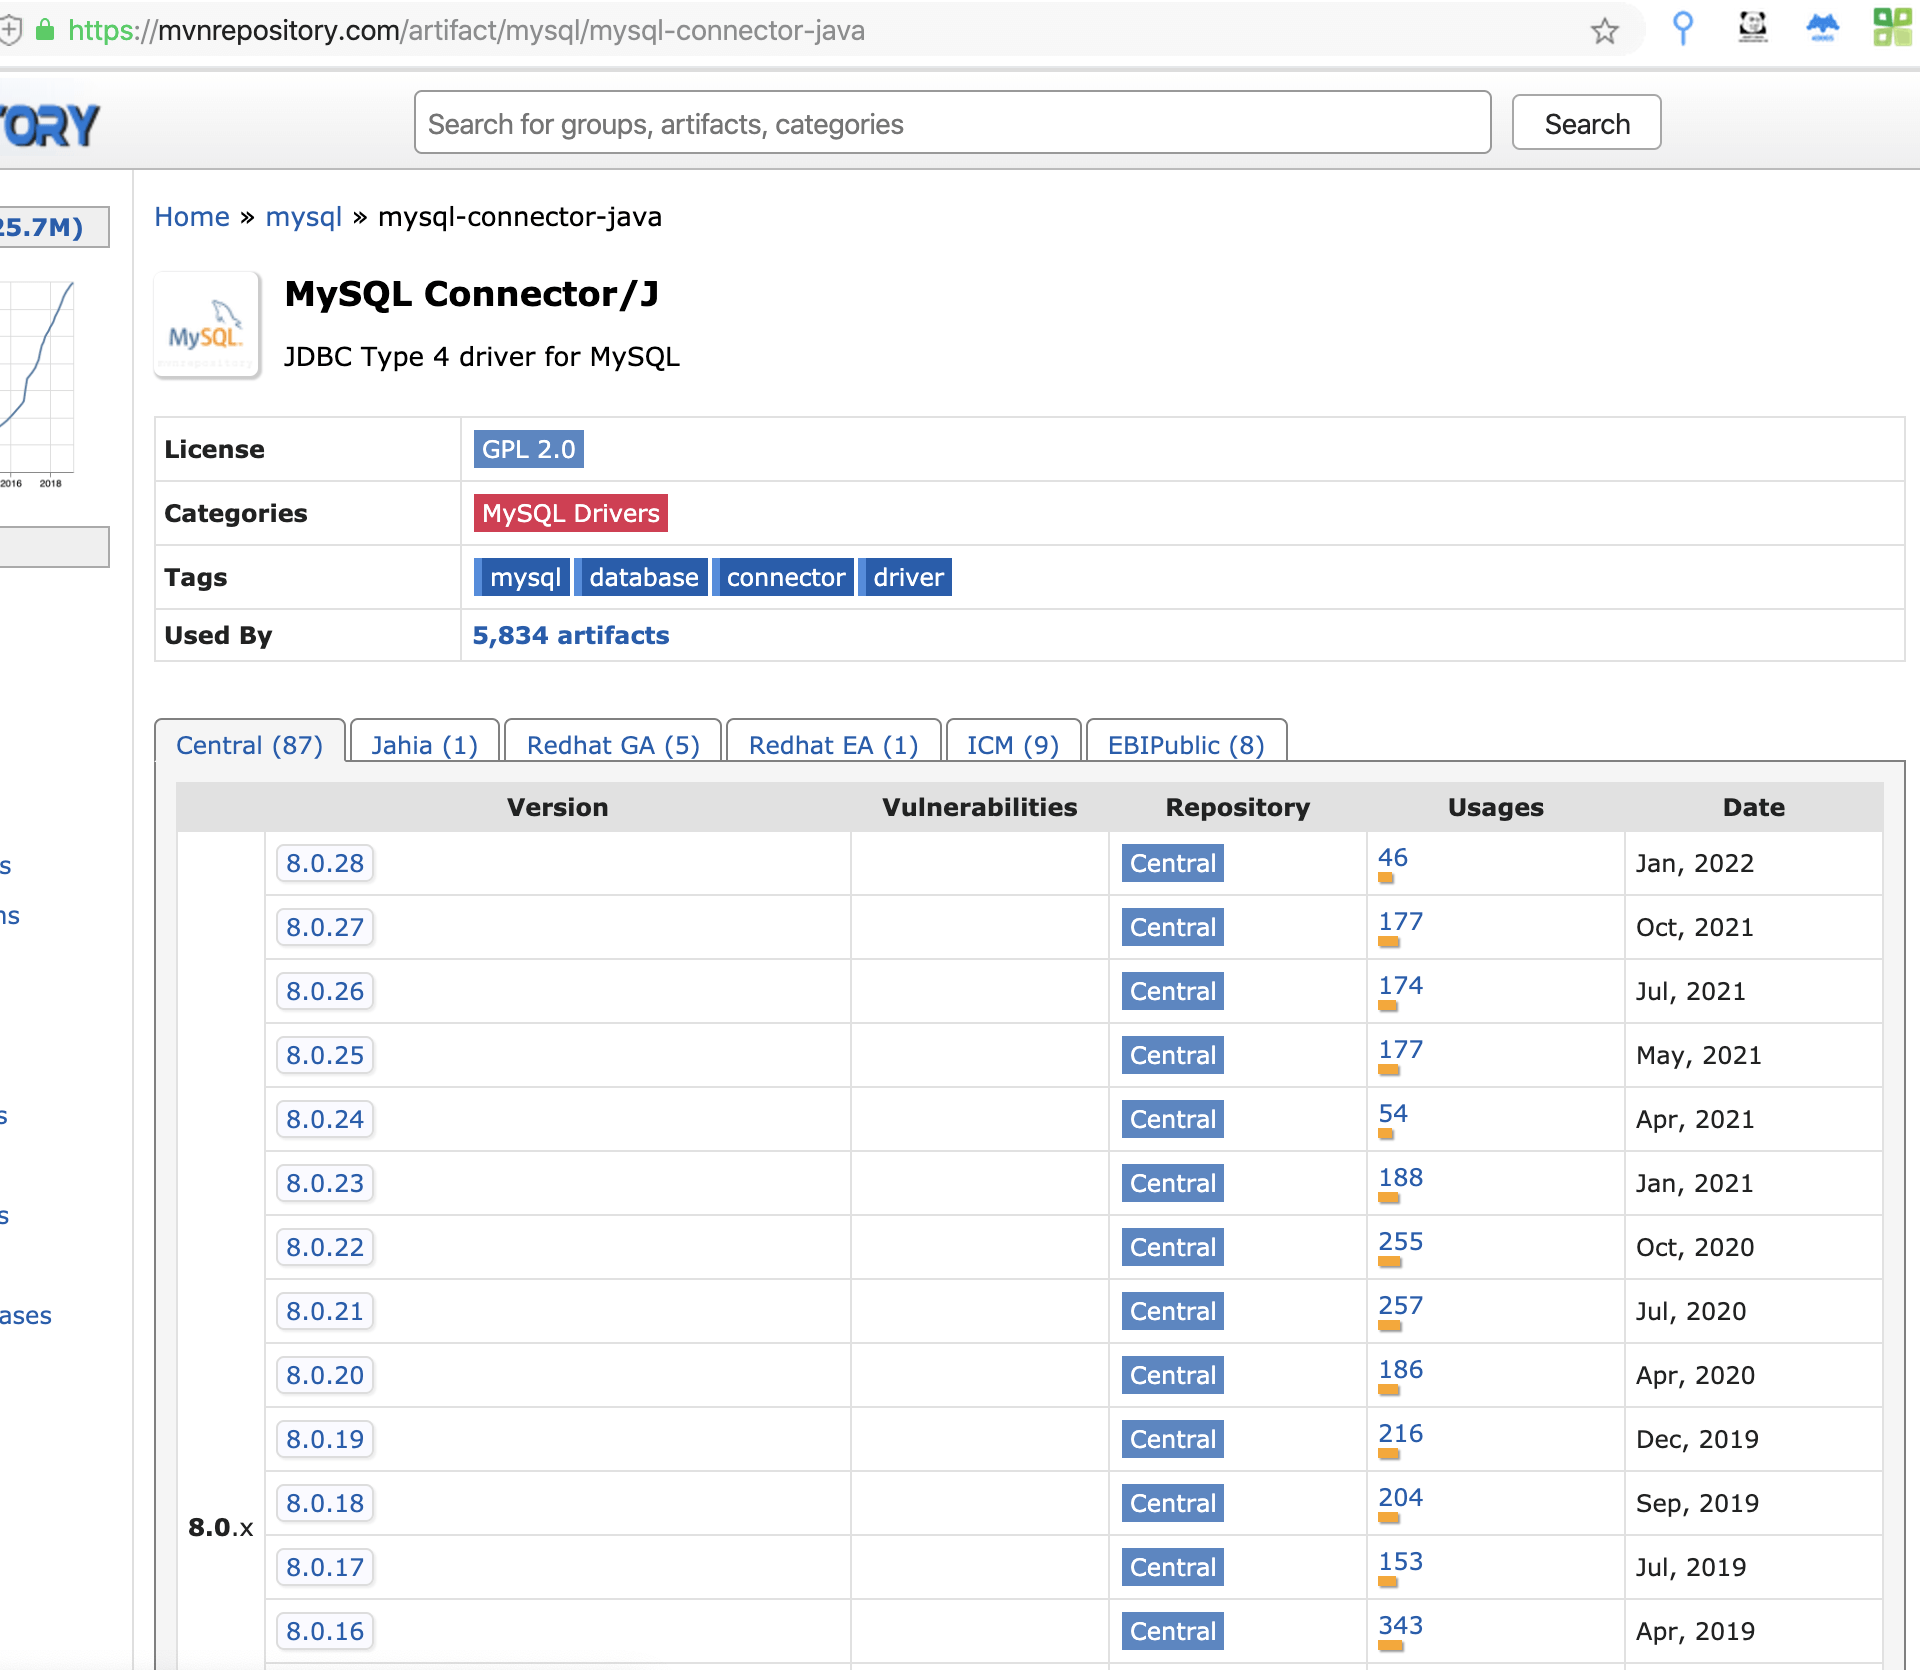1920x1670 pixels.
Task: Open the GPL 2.0 license badge
Action: [x=528, y=449]
